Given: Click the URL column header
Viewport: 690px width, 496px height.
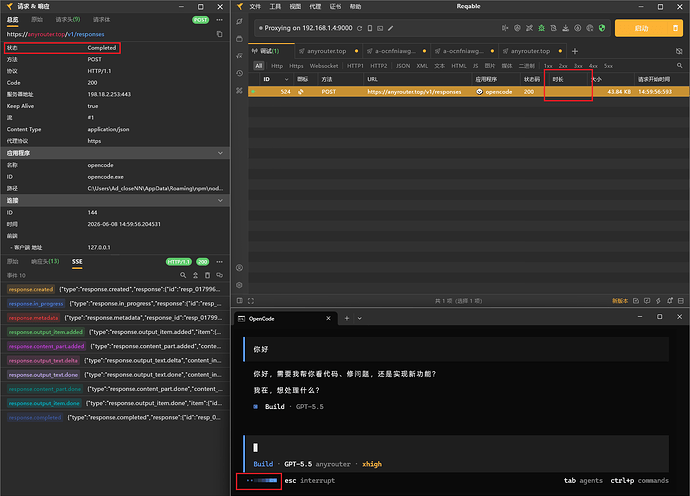Looking at the screenshot, I should click(x=372, y=80).
